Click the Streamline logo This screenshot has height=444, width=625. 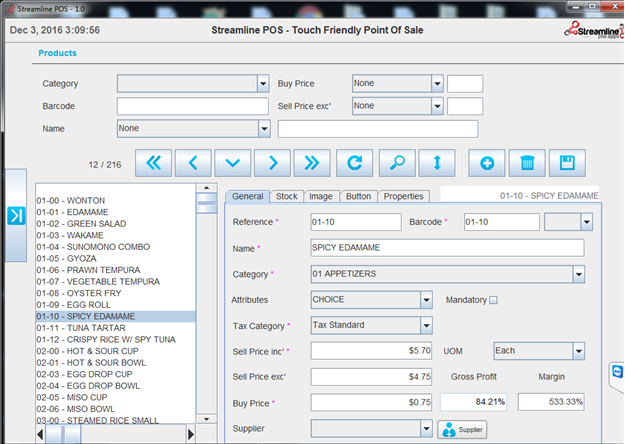[594, 30]
